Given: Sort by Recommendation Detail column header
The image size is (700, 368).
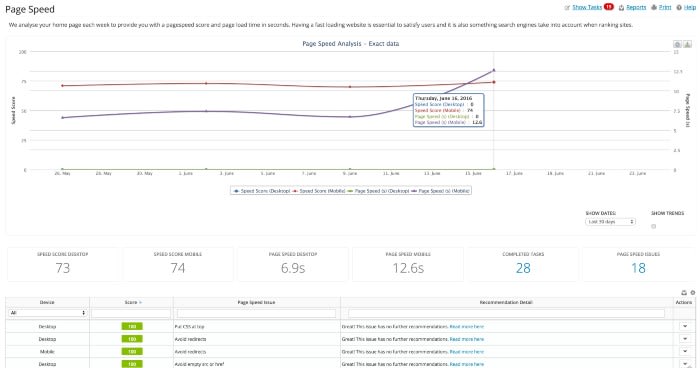Looking at the screenshot, I should coord(506,302).
